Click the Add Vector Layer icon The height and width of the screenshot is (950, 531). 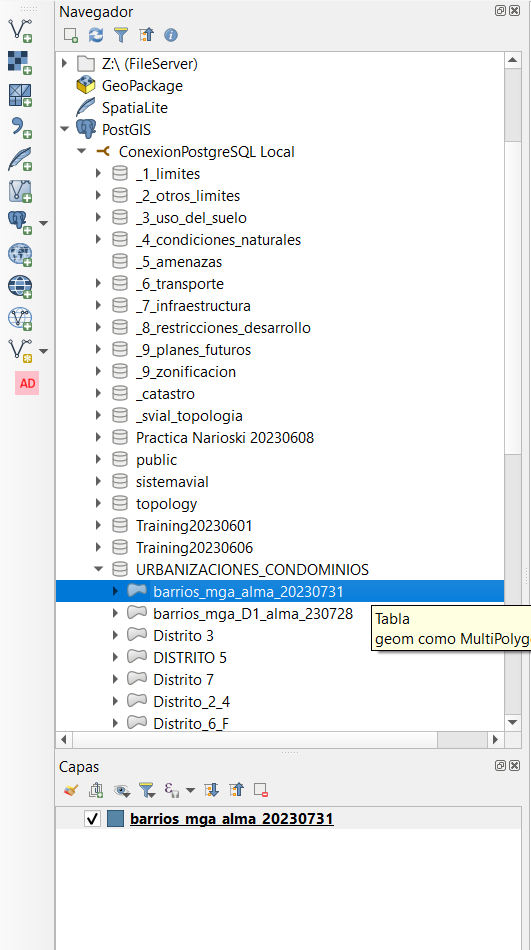(20, 30)
